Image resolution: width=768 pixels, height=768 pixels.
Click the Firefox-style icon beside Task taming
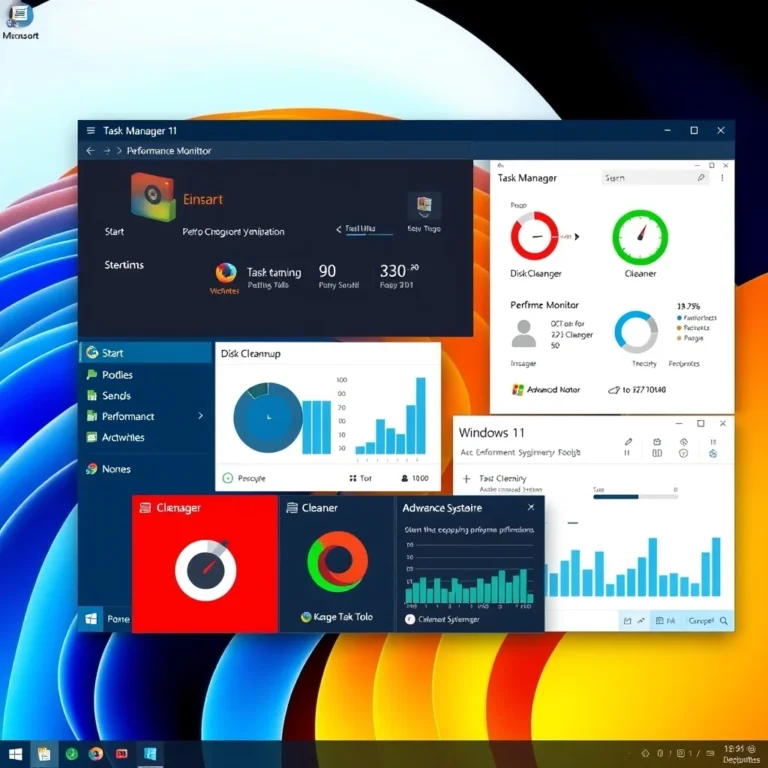click(x=226, y=273)
